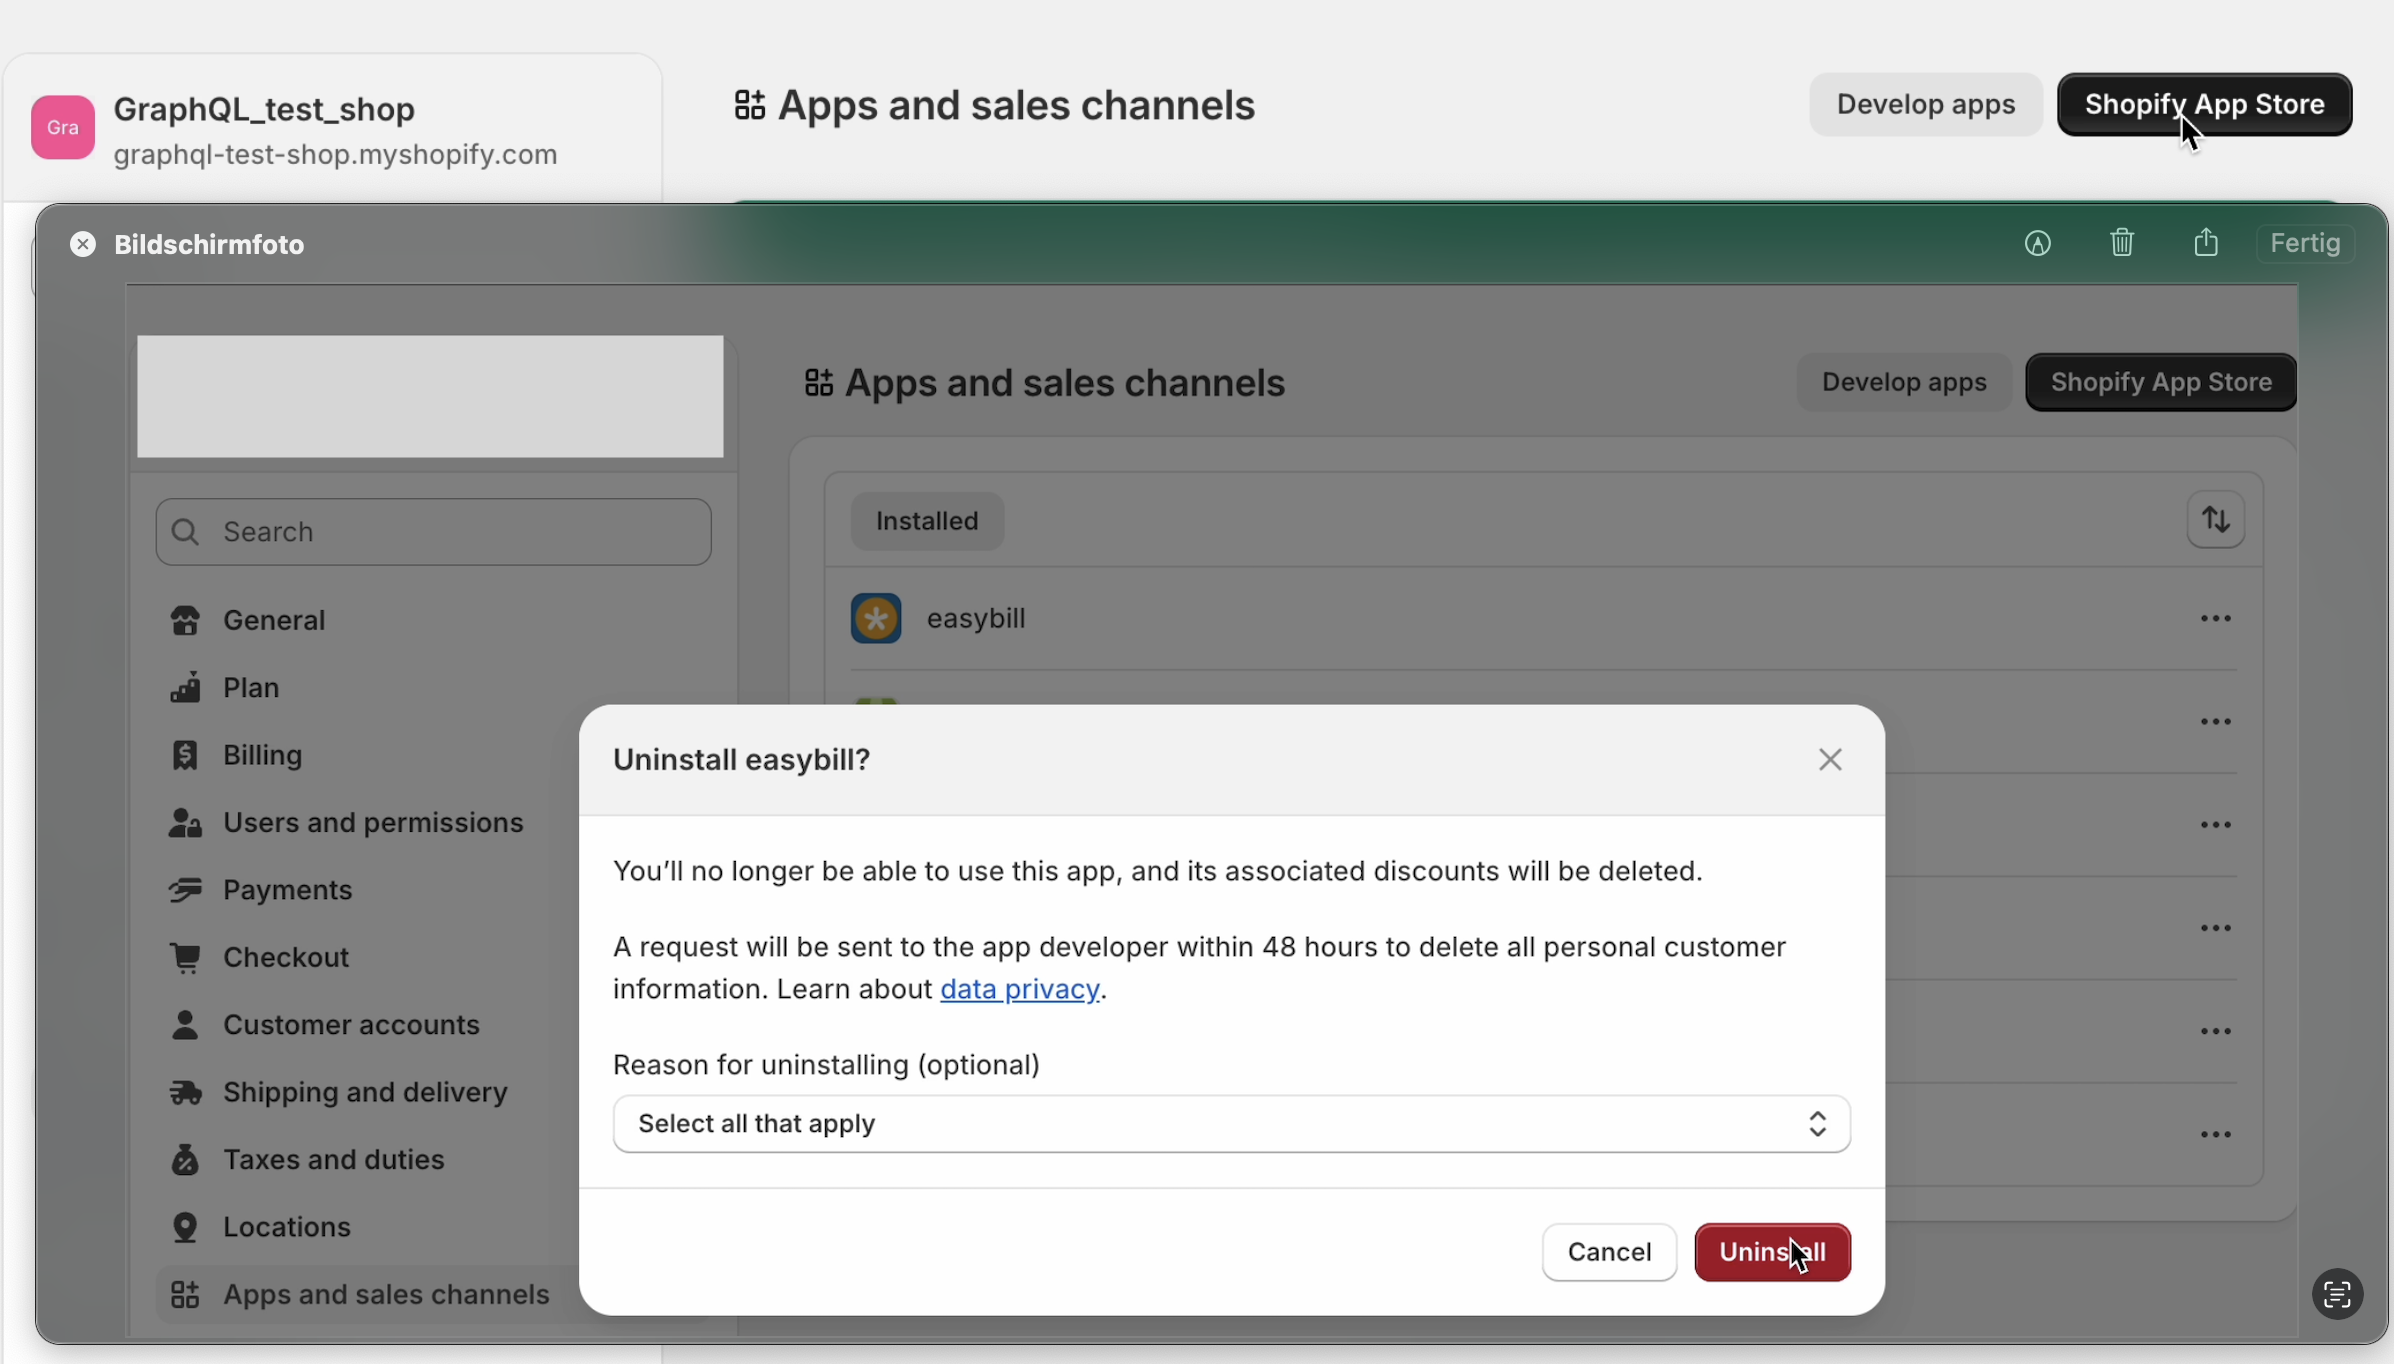Viewport: 2394px width, 1364px height.
Task: Click the Payments card icon
Action: [x=185, y=890]
